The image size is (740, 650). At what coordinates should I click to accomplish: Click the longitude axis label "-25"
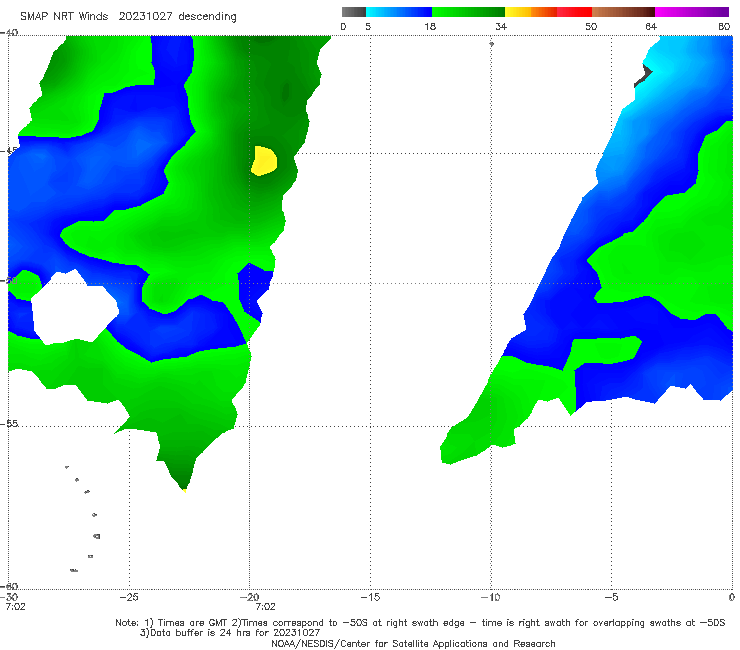point(129,597)
